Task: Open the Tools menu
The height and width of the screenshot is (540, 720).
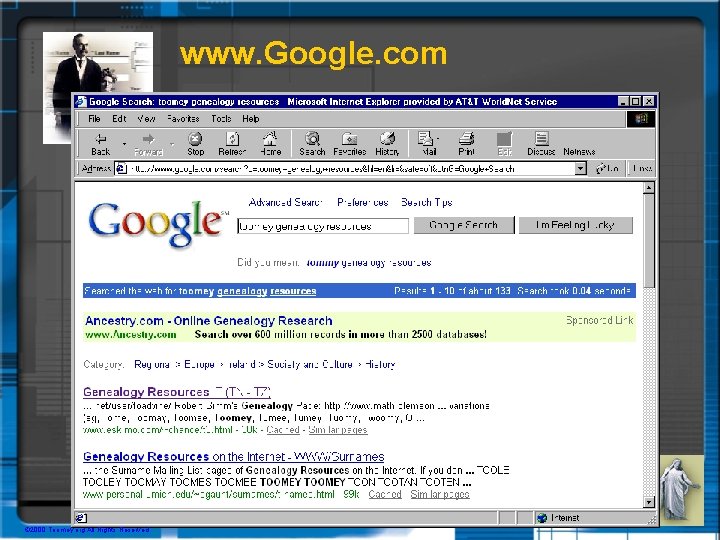Action: [221, 119]
